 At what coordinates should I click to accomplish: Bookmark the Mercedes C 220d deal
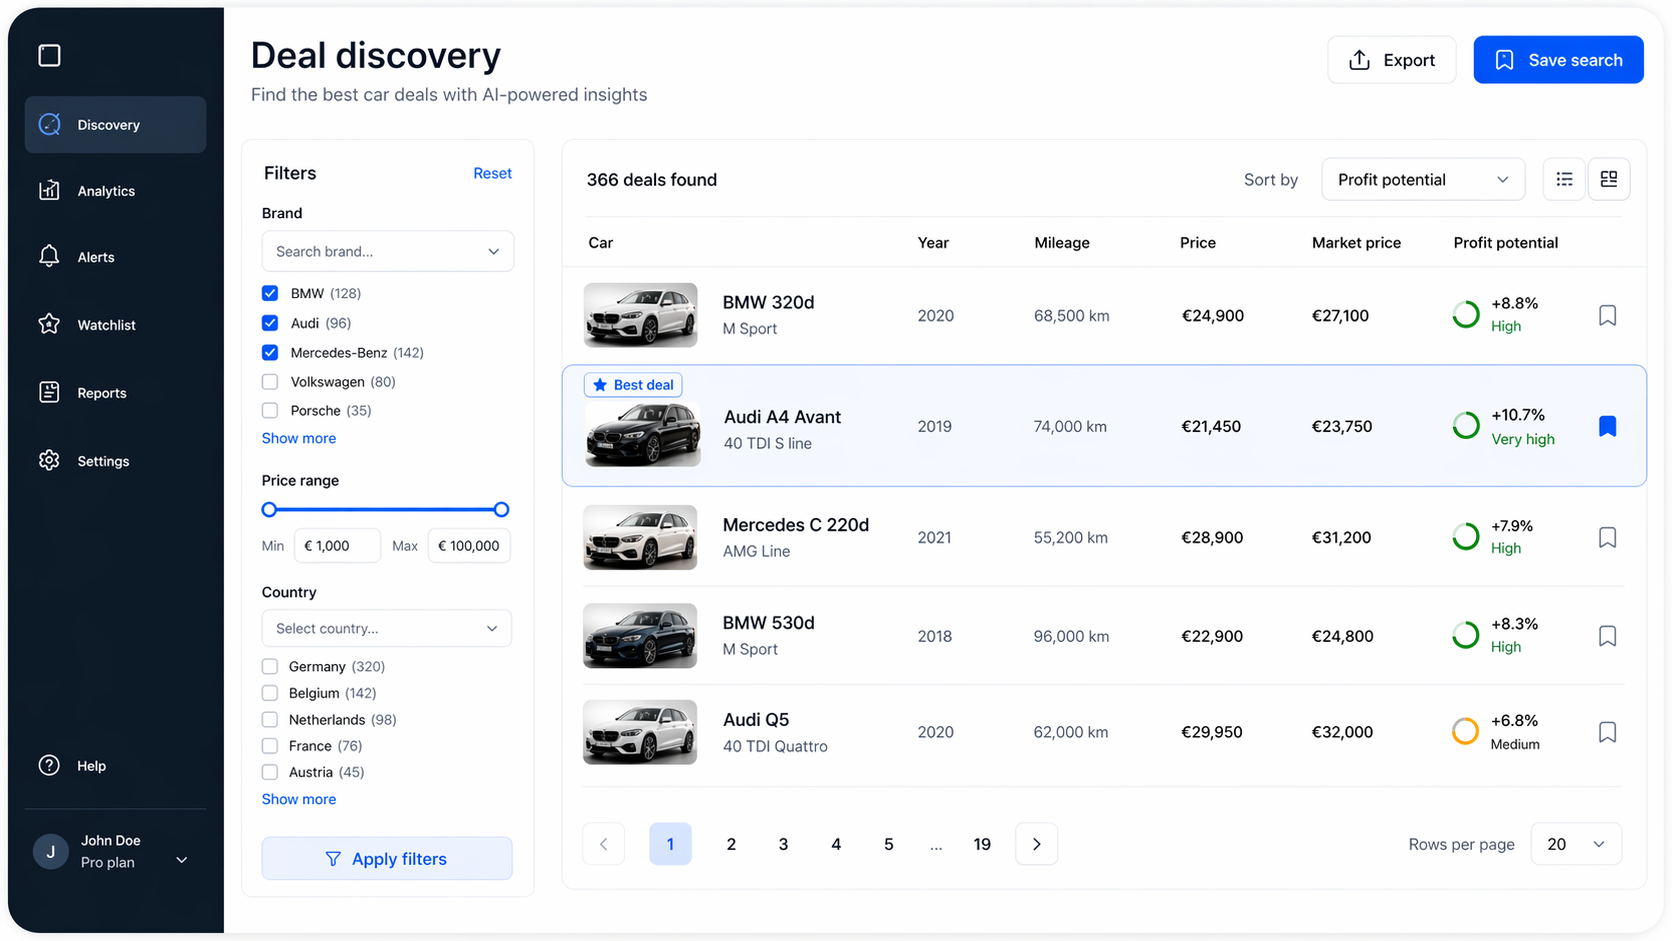[1607, 537]
